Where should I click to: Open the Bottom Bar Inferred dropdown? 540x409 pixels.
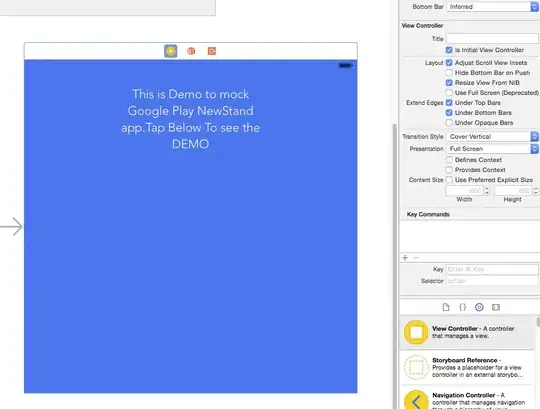[492, 7]
